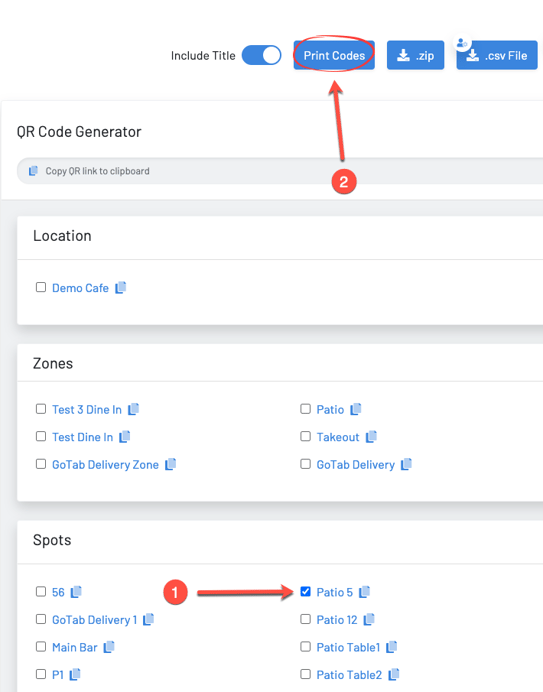Copy link icon beside Test 3 Dine In
The height and width of the screenshot is (692, 543).
[x=133, y=410]
